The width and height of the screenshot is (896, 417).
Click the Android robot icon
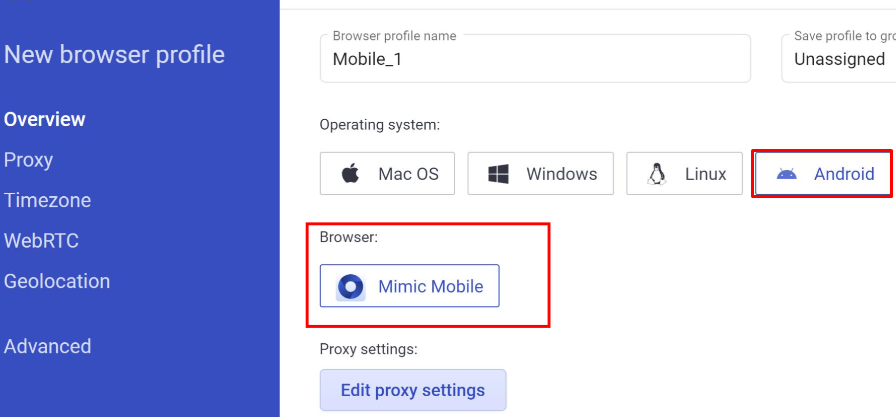[786, 174]
